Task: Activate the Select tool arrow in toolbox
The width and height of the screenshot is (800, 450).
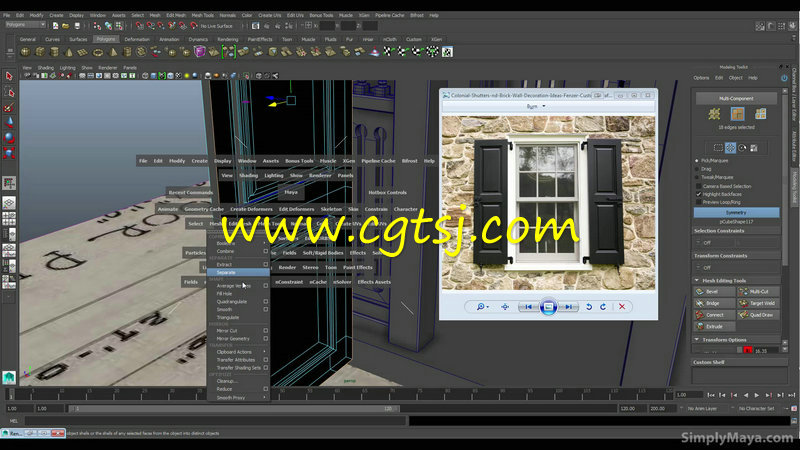Action: 9,77
